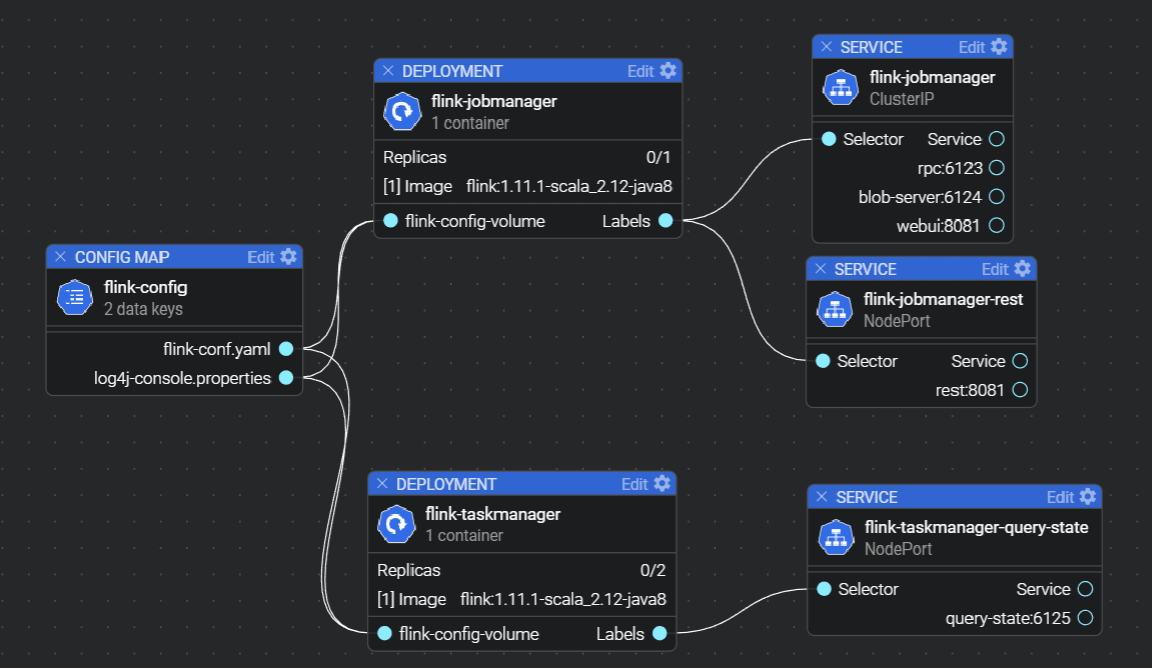Click the Replicas 0/2 row of flink-taskmanager
Image resolution: width=1152 pixels, height=668 pixels.
[x=522, y=570]
